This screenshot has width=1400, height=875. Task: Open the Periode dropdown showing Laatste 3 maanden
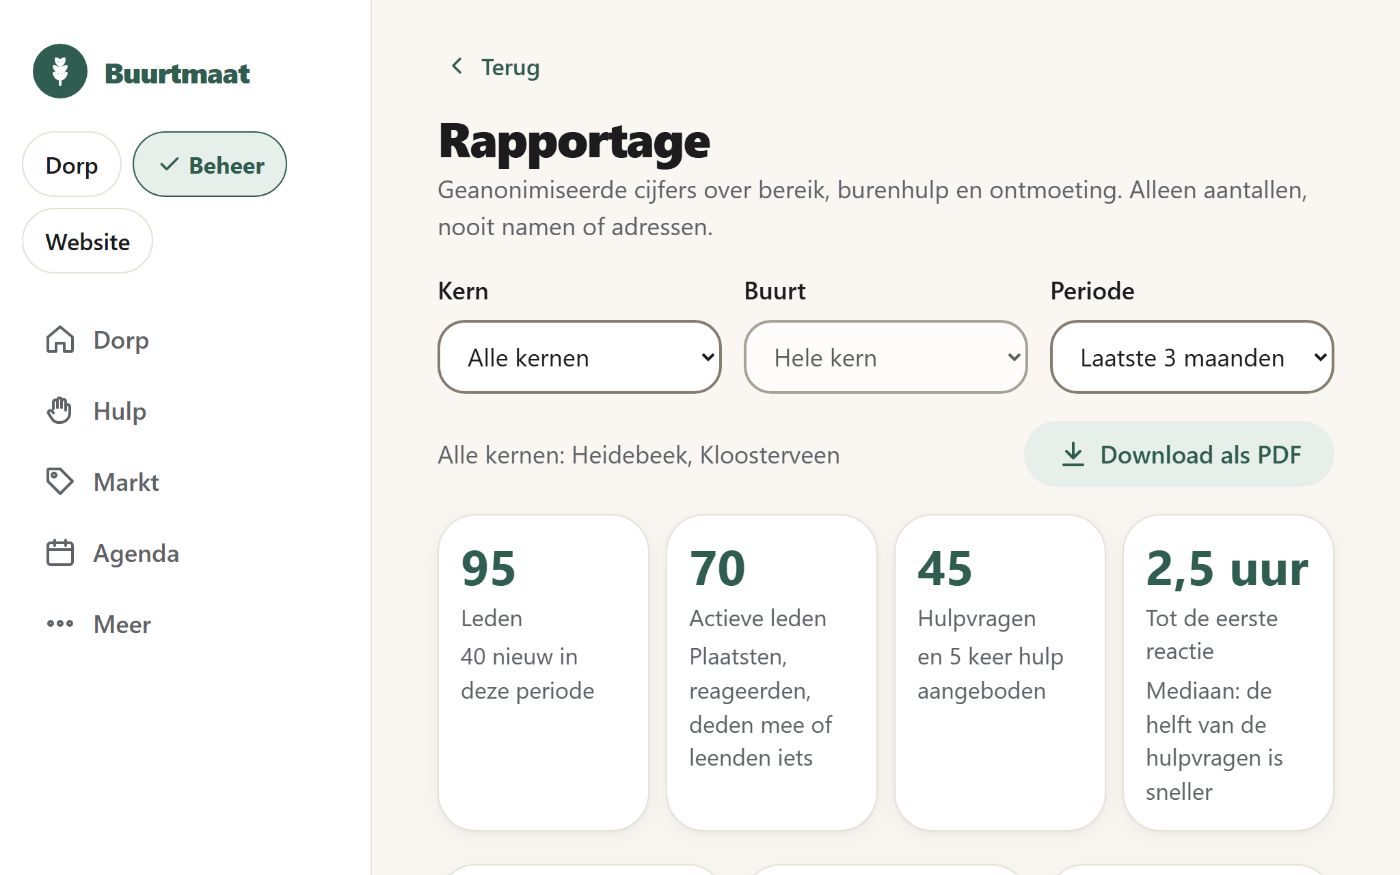[x=1192, y=357]
